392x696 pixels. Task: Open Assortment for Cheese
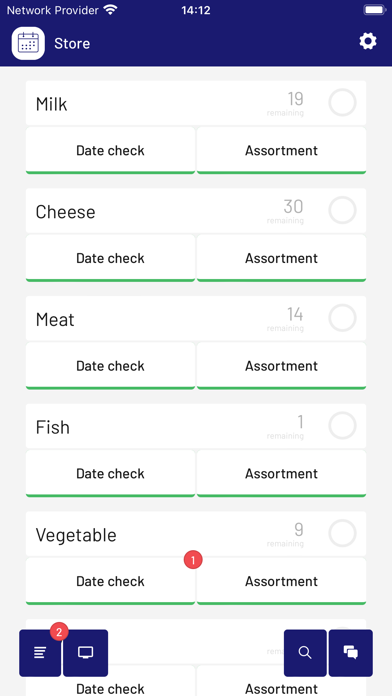coord(281,258)
